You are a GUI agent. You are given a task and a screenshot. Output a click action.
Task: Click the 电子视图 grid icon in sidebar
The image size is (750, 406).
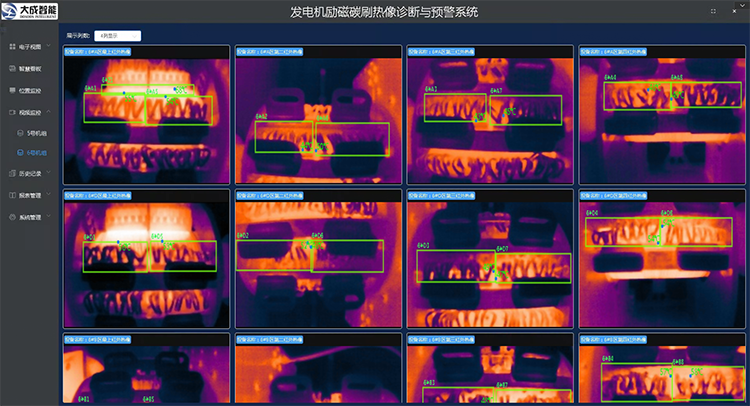coord(10,46)
